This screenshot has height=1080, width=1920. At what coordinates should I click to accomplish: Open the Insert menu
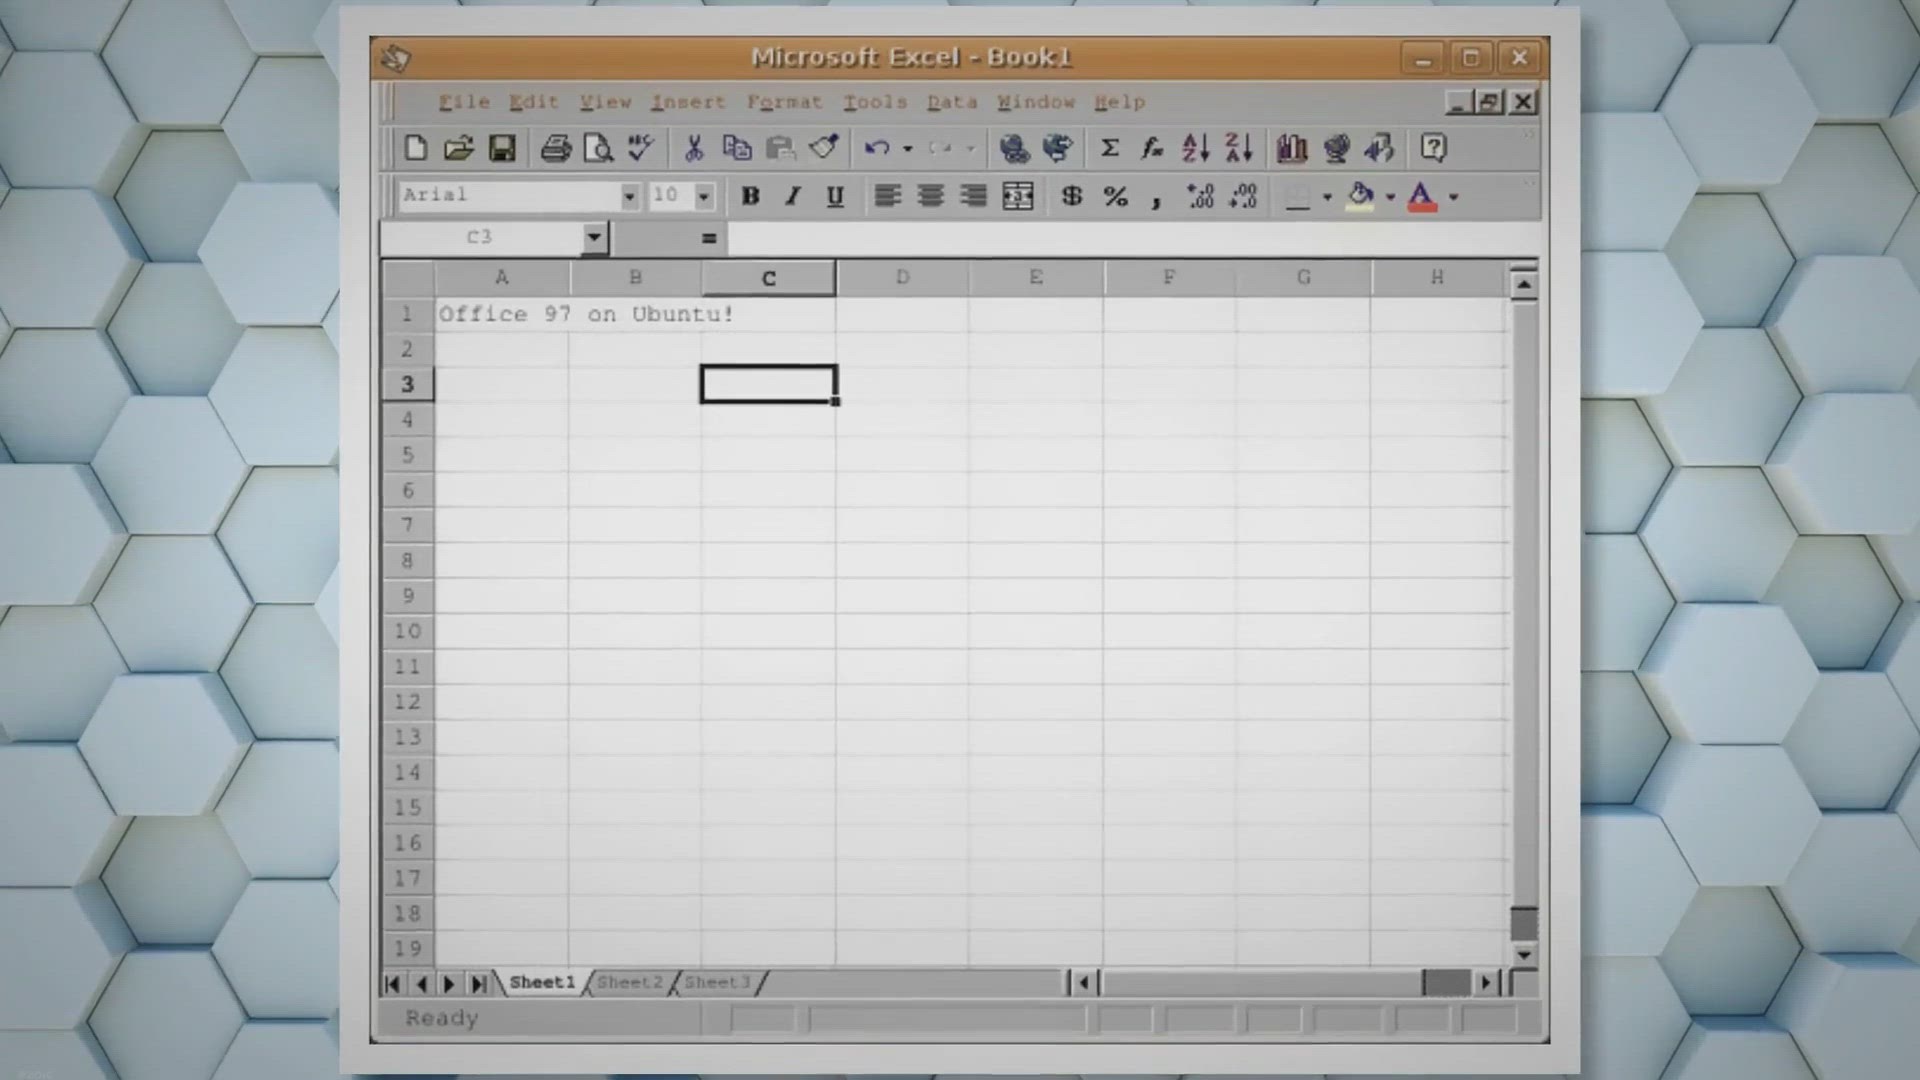(688, 102)
